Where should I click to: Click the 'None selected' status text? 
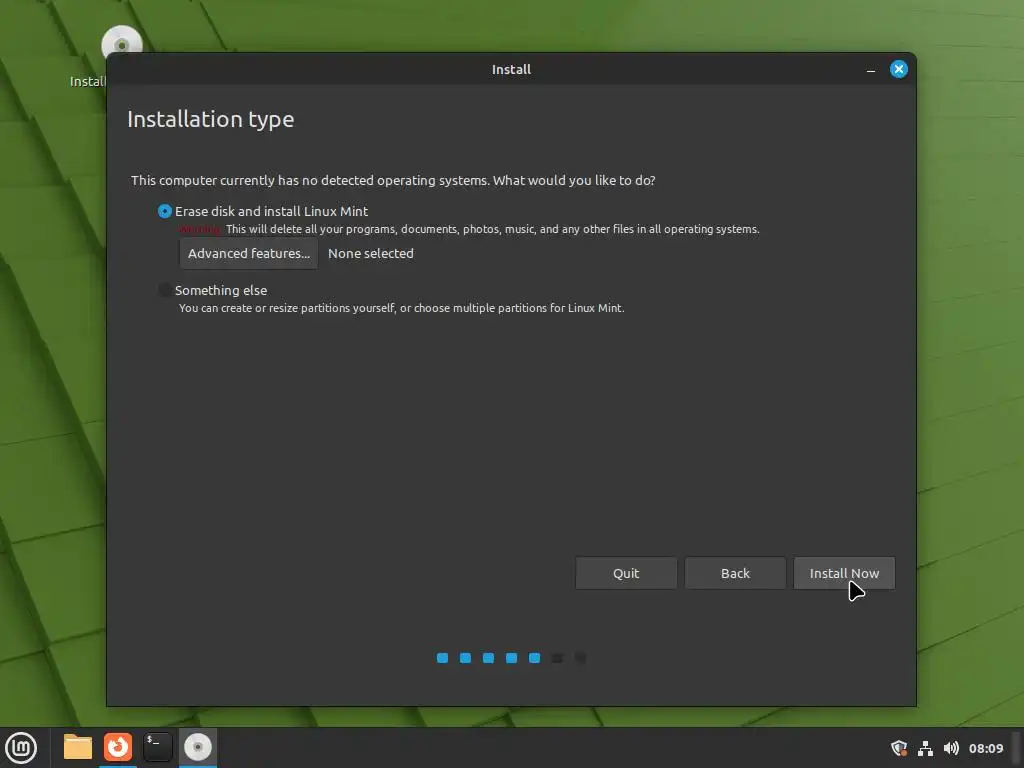(x=370, y=253)
